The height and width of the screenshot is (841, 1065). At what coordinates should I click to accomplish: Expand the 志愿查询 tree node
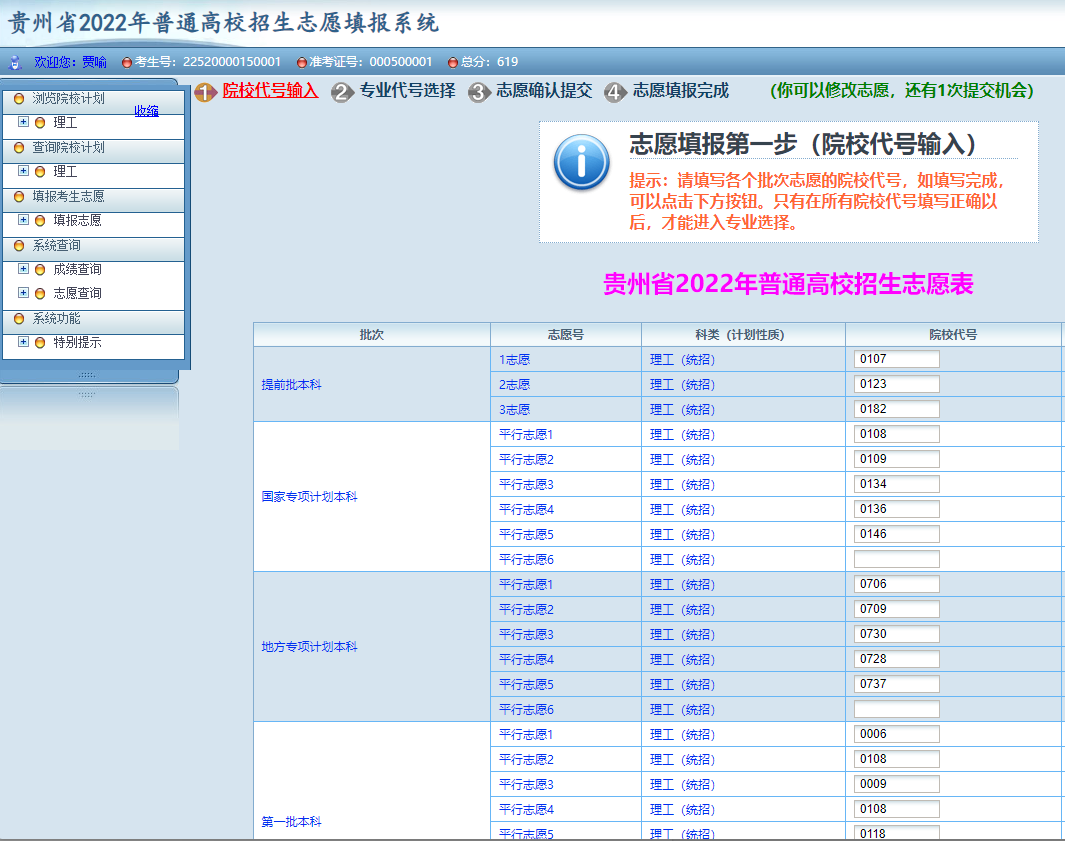[x=23, y=293]
